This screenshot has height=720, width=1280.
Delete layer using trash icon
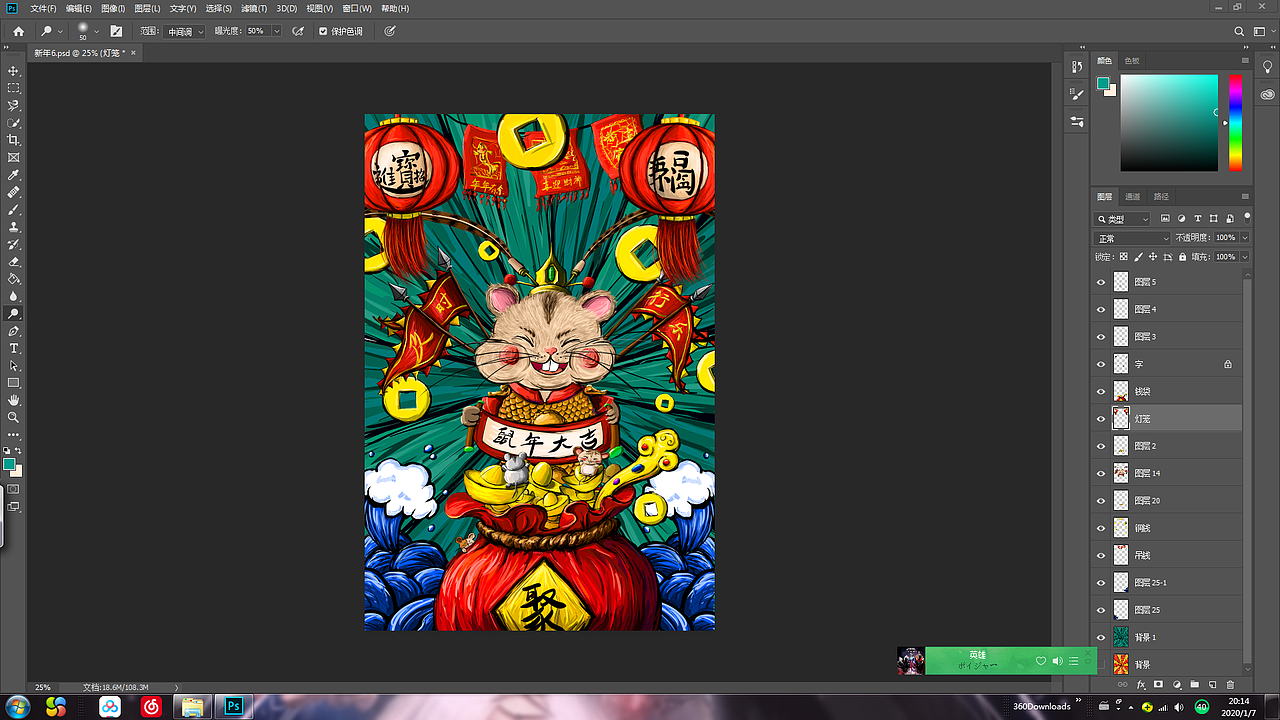(1230, 685)
